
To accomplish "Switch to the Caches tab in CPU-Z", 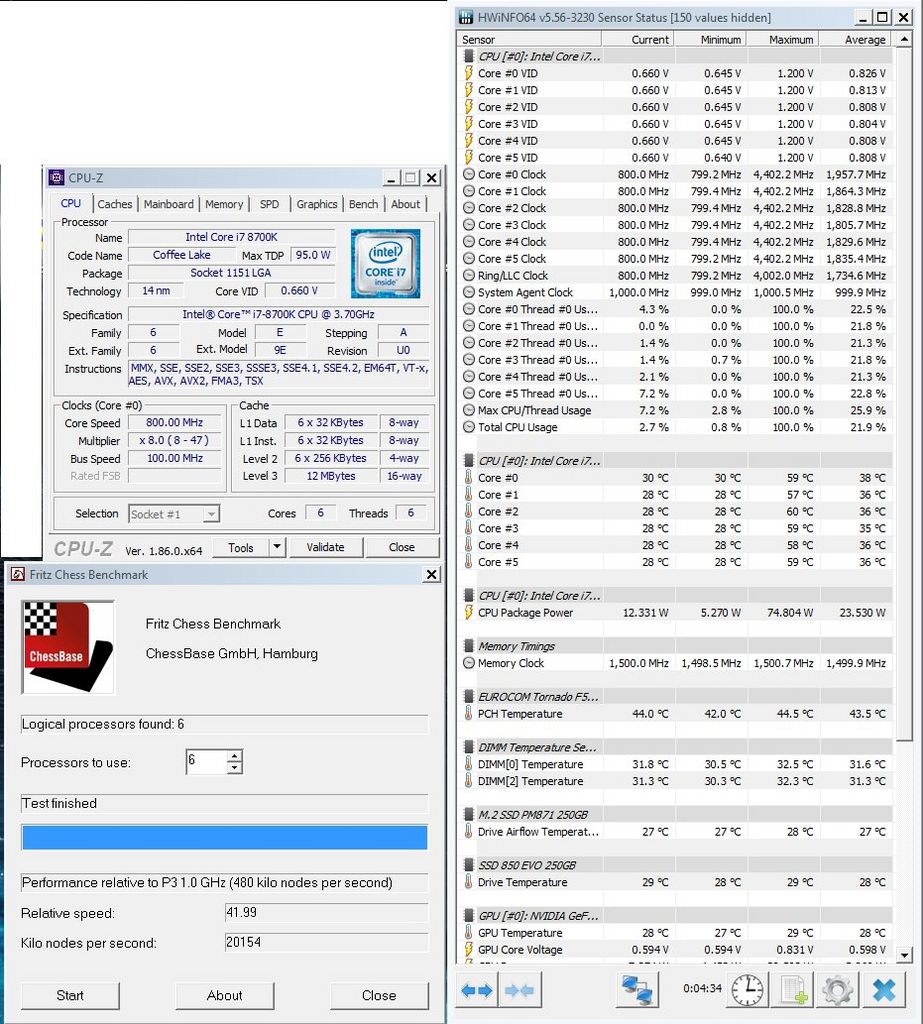I will tap(115, 204).
